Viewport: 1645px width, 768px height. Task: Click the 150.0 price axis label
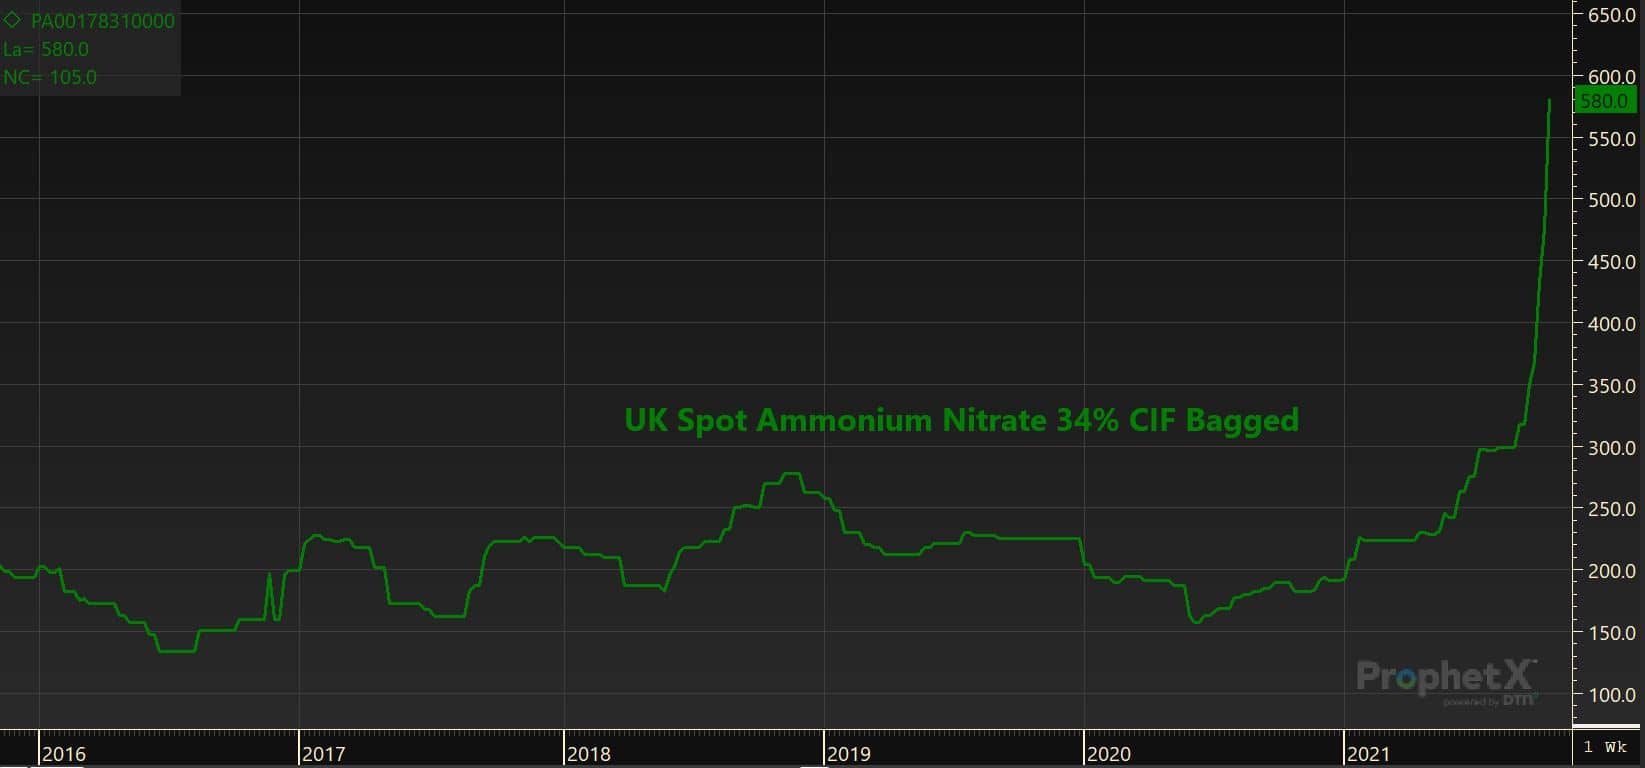click(x=1612, y=633)
